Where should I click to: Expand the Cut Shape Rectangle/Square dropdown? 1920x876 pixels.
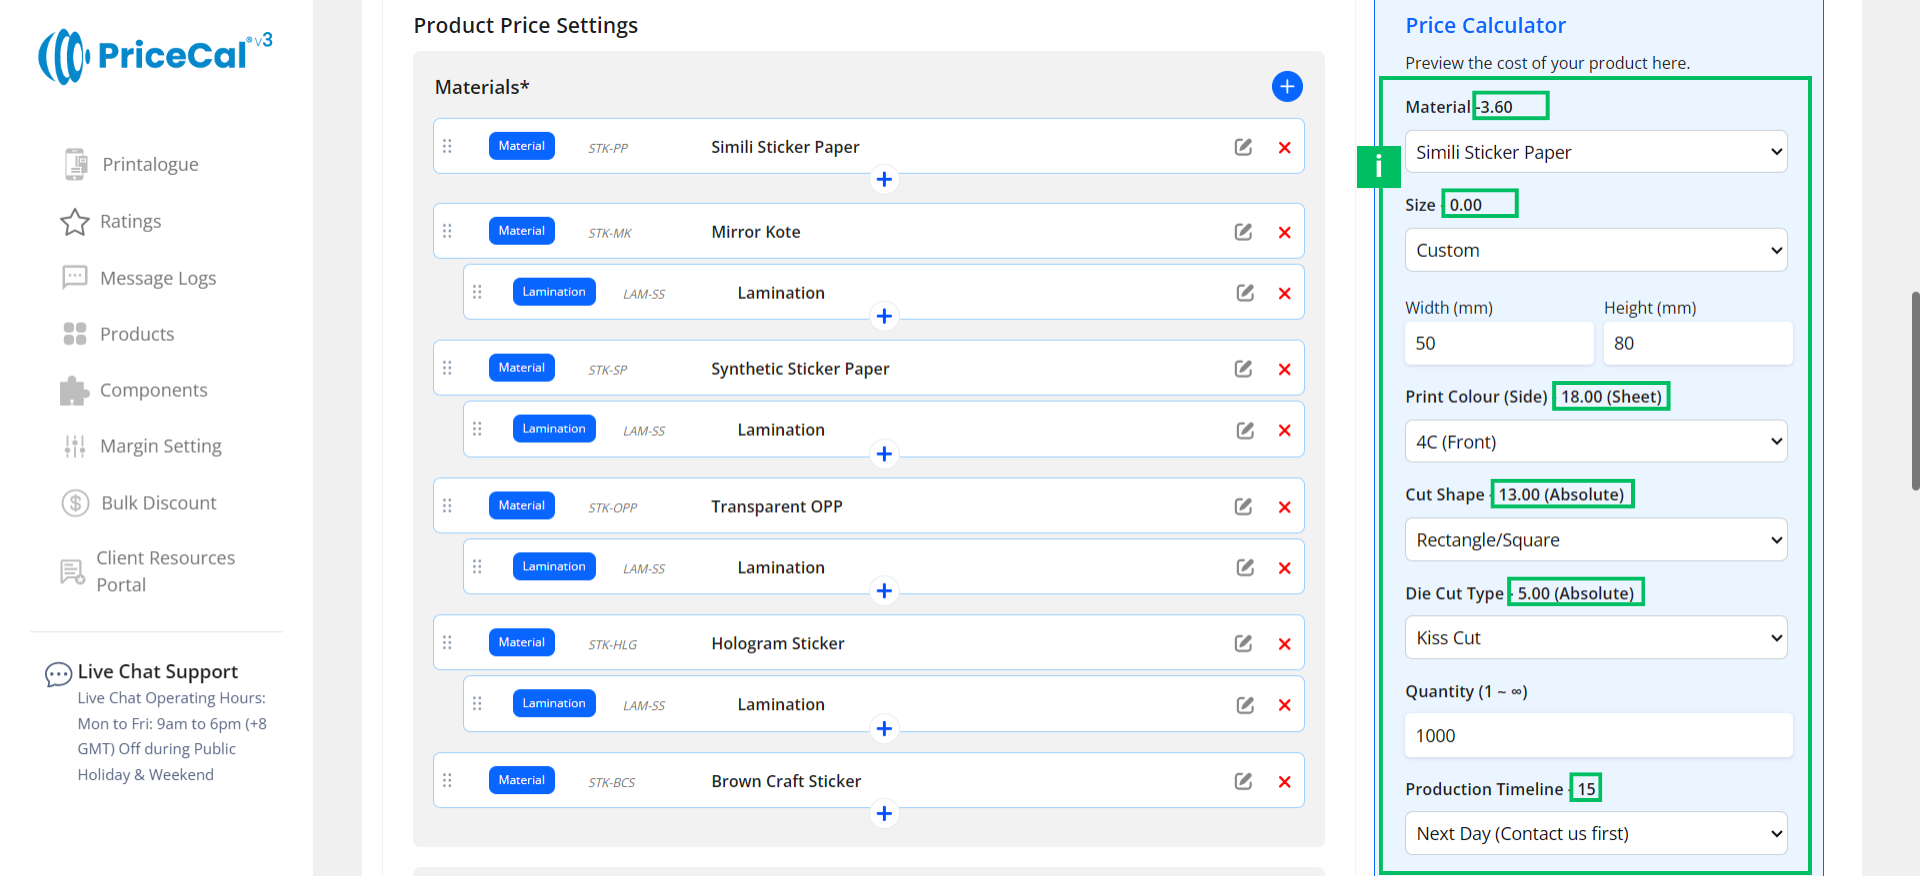coord(1595,540)
